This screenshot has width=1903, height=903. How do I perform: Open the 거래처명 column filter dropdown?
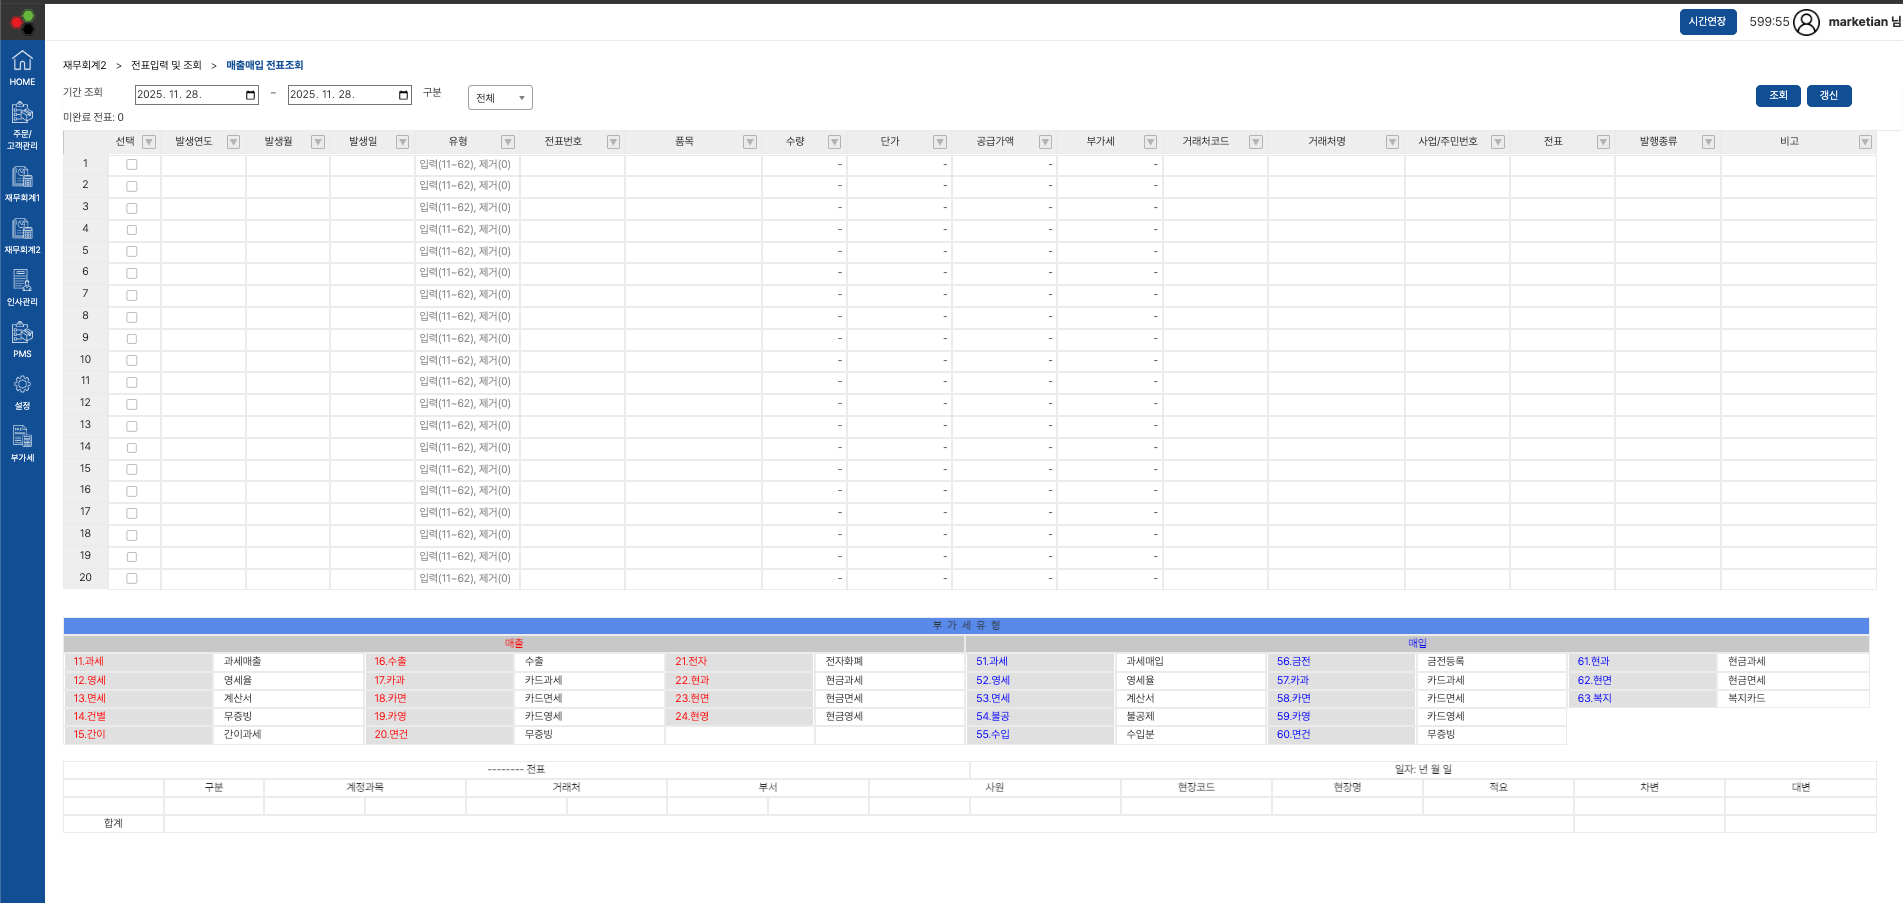pyautogui.click(x=1392, y=142)
